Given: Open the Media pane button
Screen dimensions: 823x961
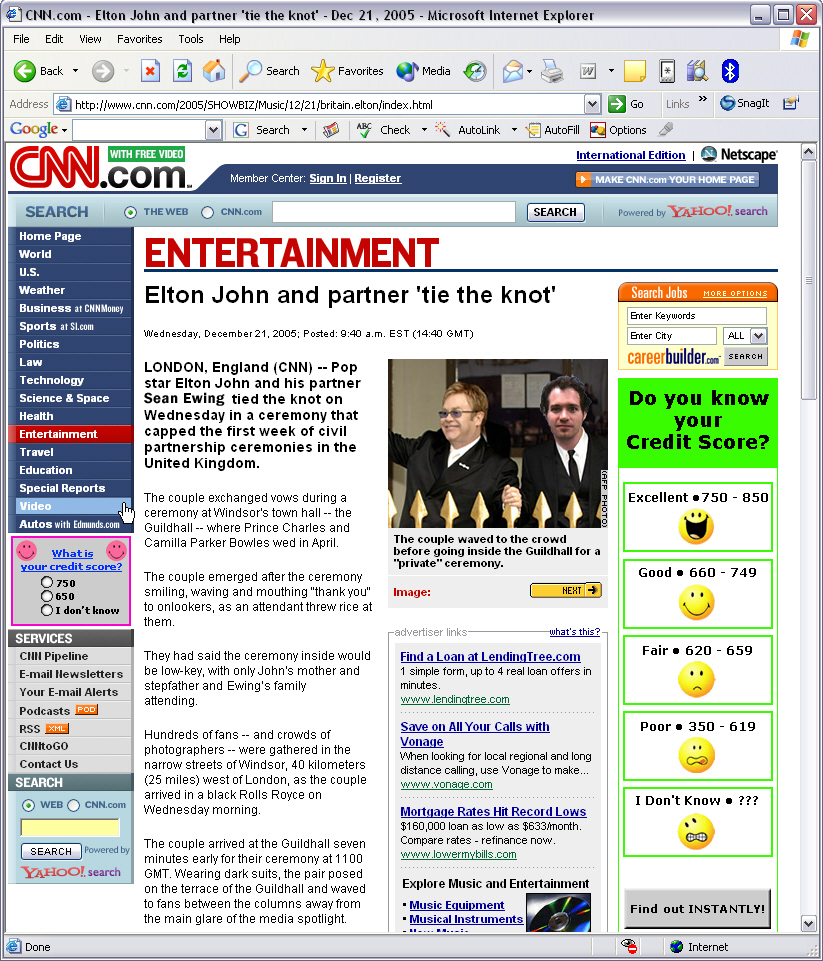Looking at the screenshot, I should pyautogui.click(x=423, y=71).
